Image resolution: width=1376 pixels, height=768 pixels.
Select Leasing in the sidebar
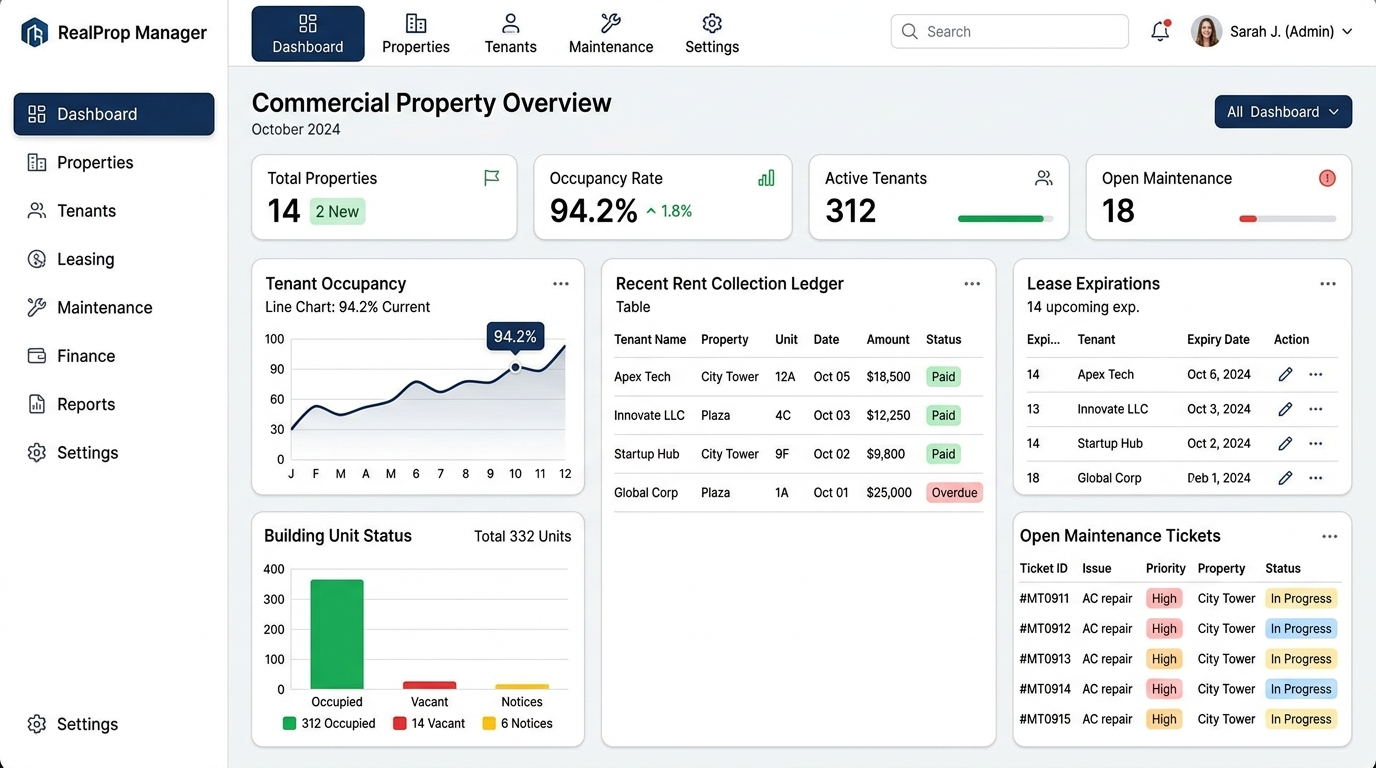click(x=114, y=259)
